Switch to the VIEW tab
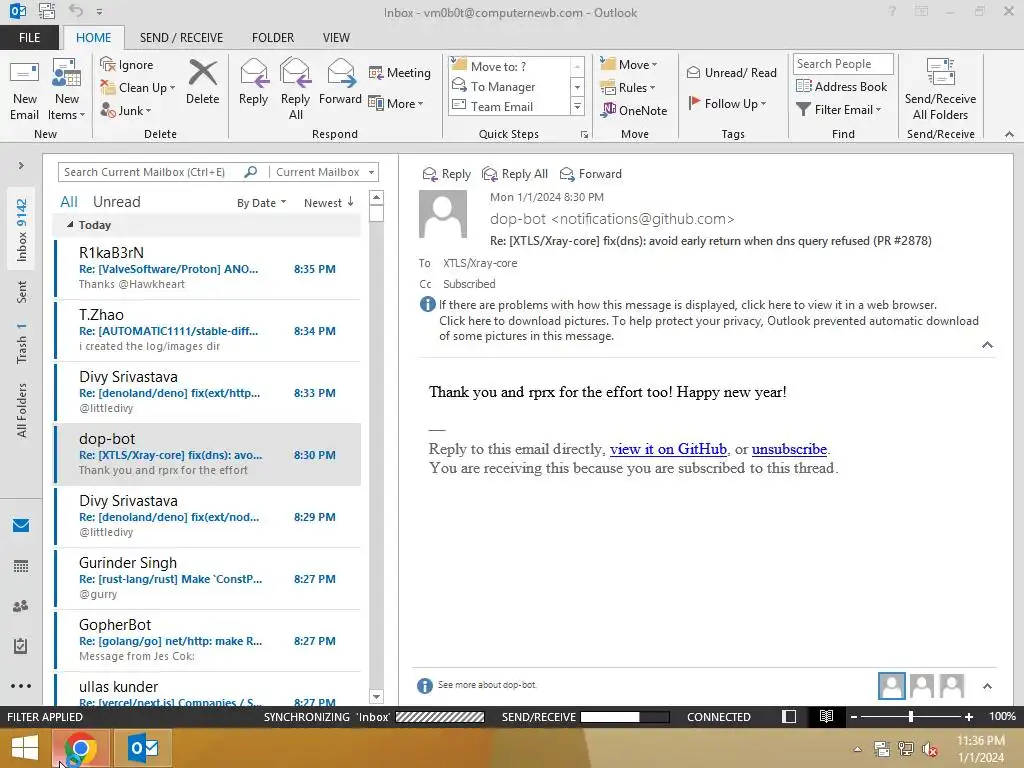Image resolution: width=1024 pixels, height=768 pixels. (x=336, y=37)
